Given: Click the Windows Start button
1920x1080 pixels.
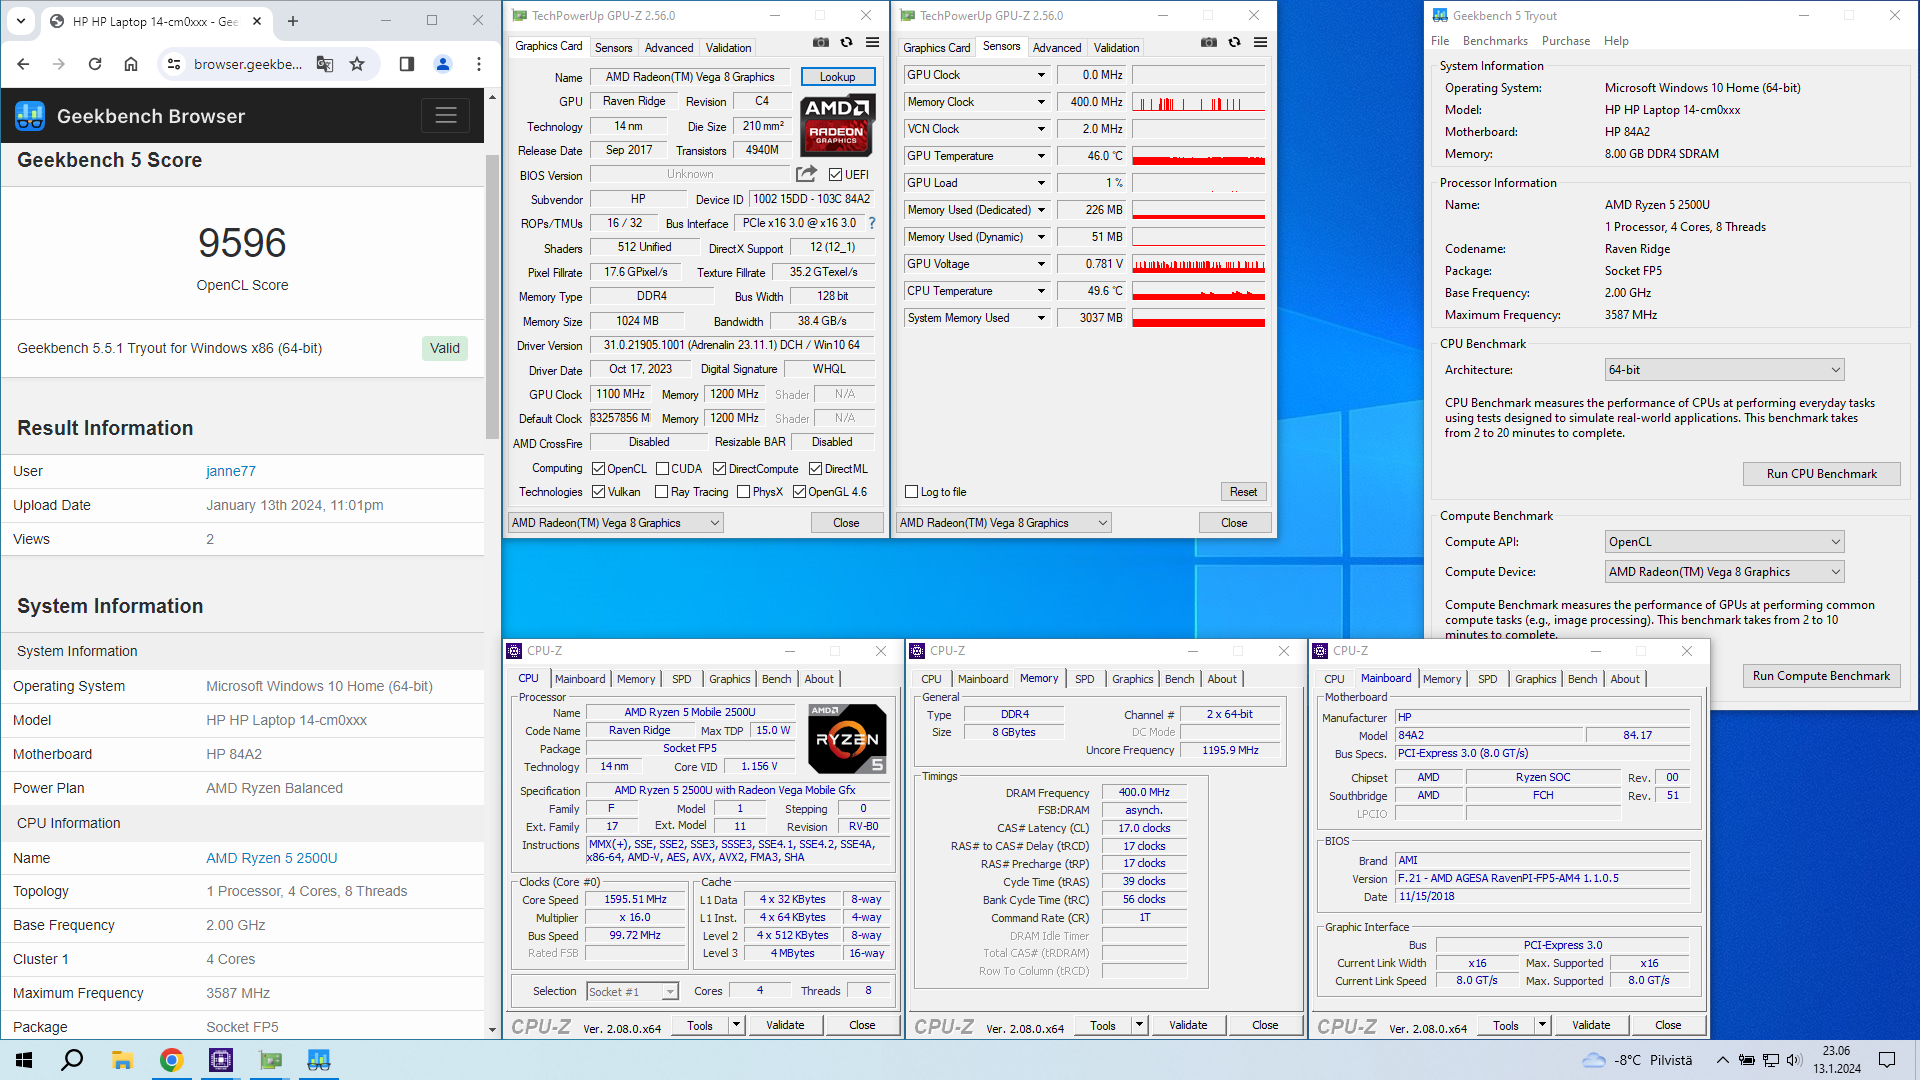Looking at the screenshot, I should [x=24, y=1060].
